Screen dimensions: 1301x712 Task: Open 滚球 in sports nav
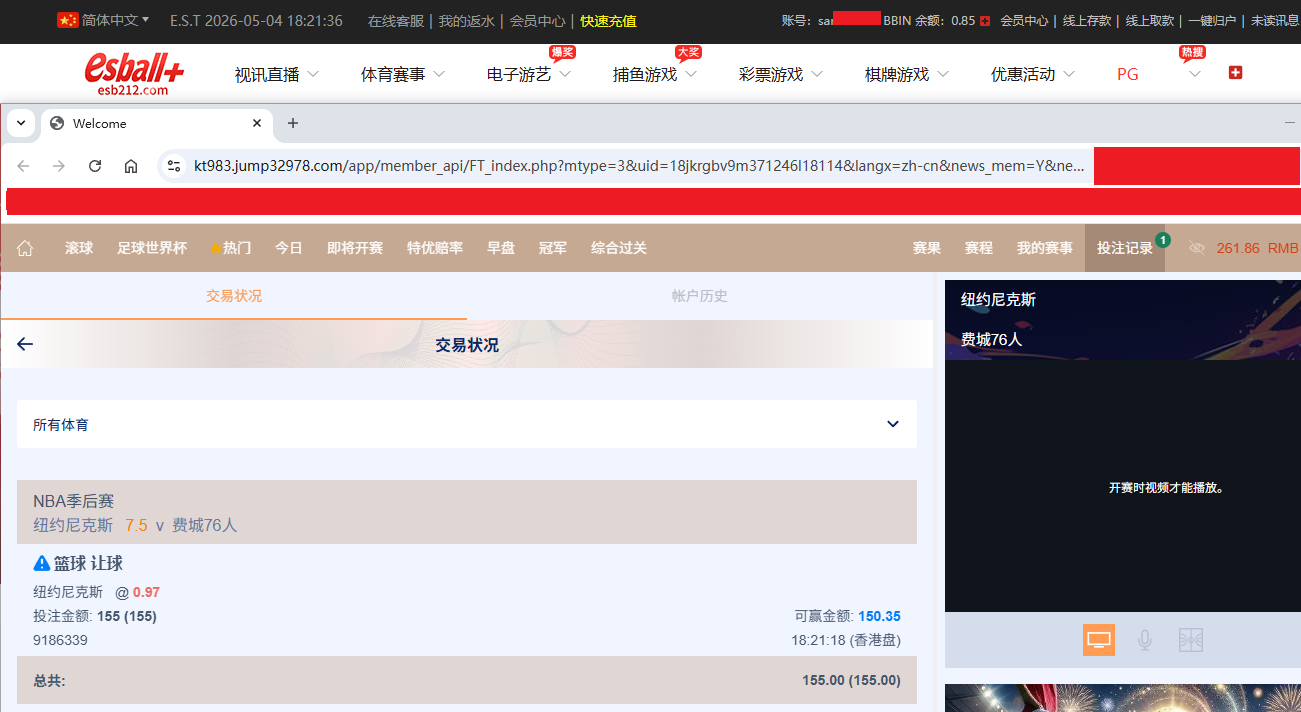(x=79, y=248)
